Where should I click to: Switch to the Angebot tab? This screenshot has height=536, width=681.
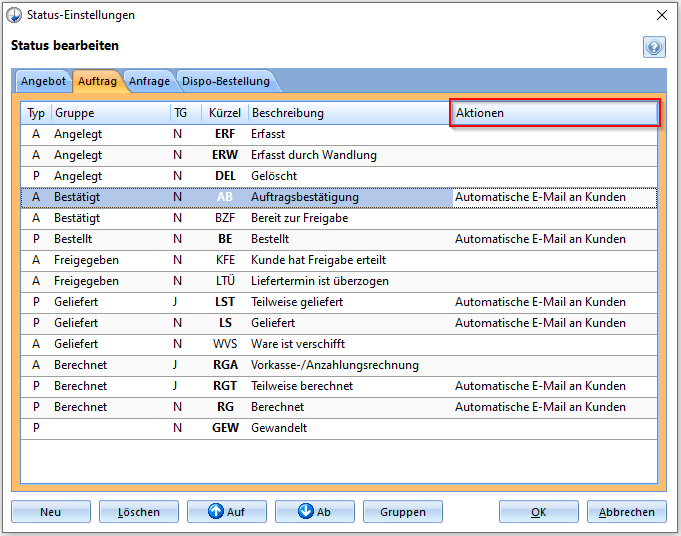(x=43, y=81)
